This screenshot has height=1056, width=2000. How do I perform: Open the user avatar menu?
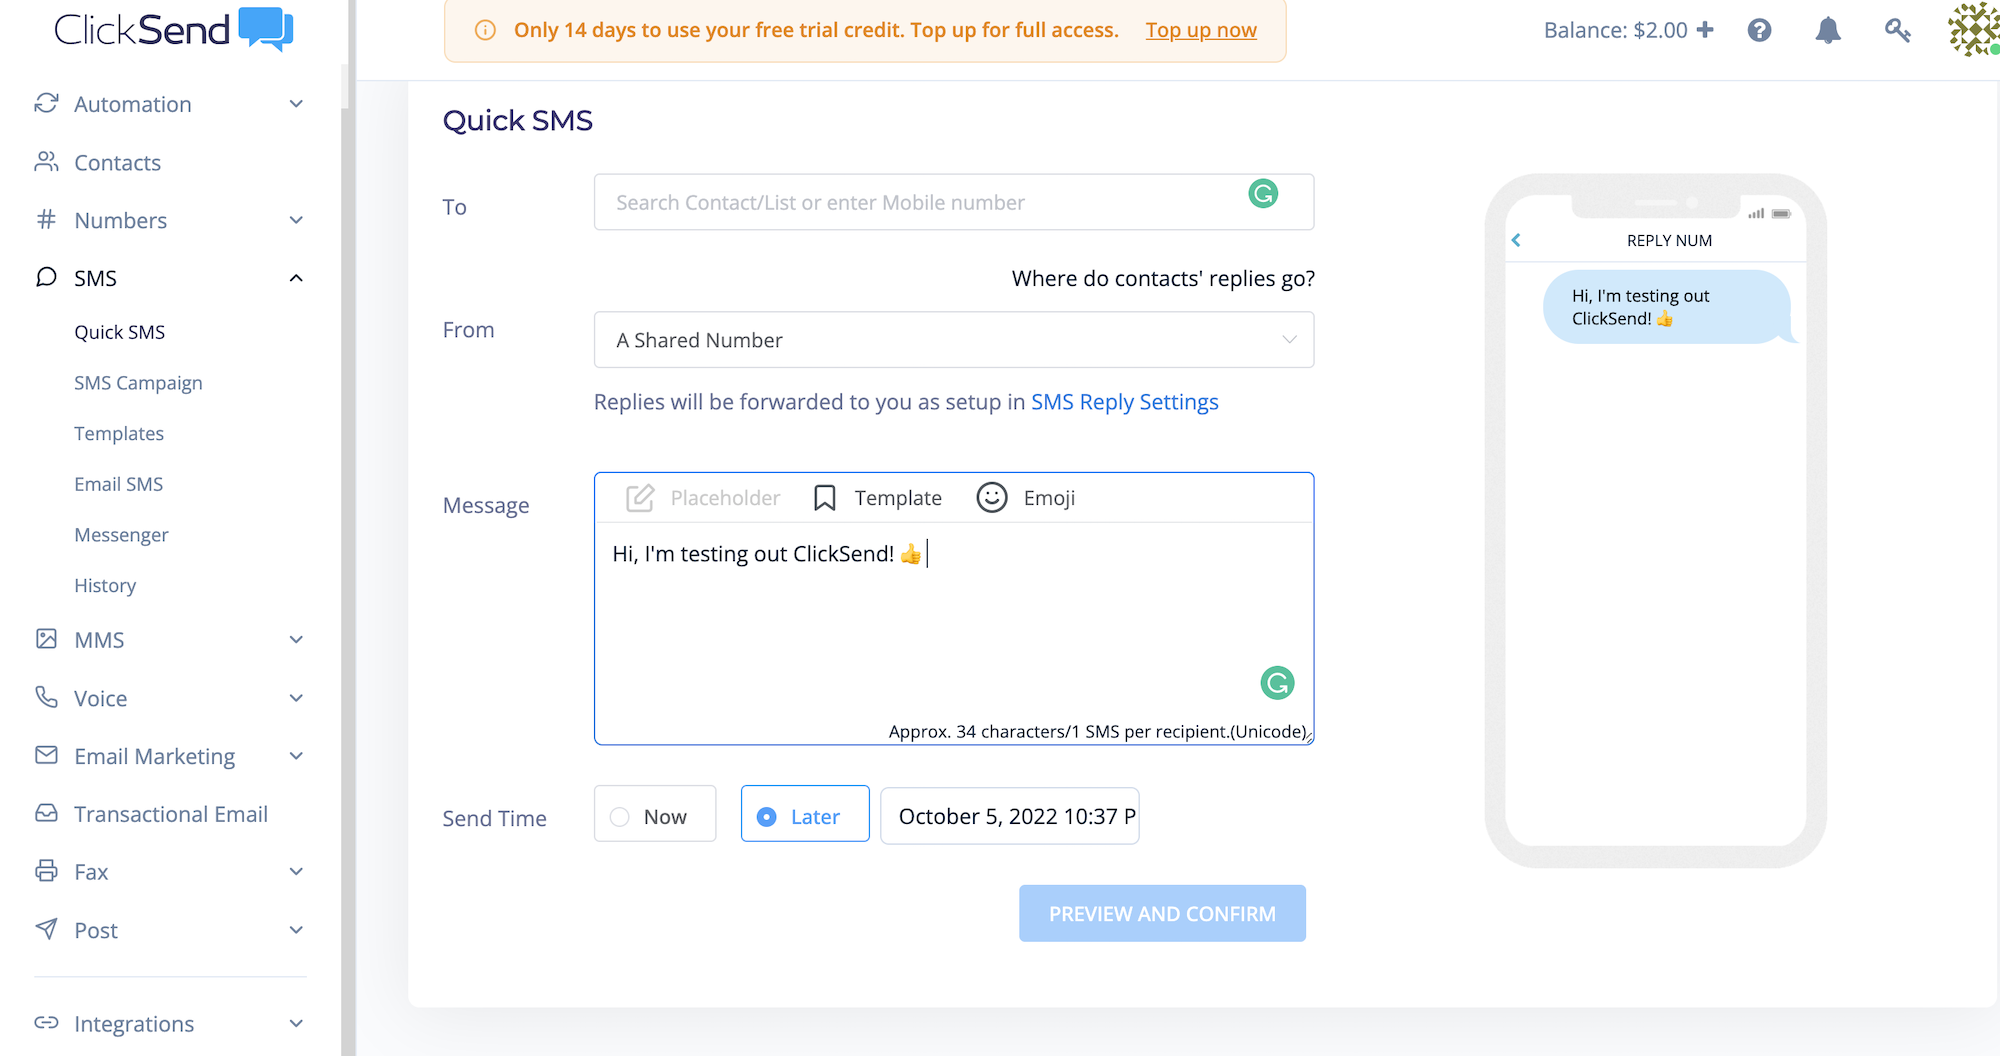click(x=1973, y=29)
